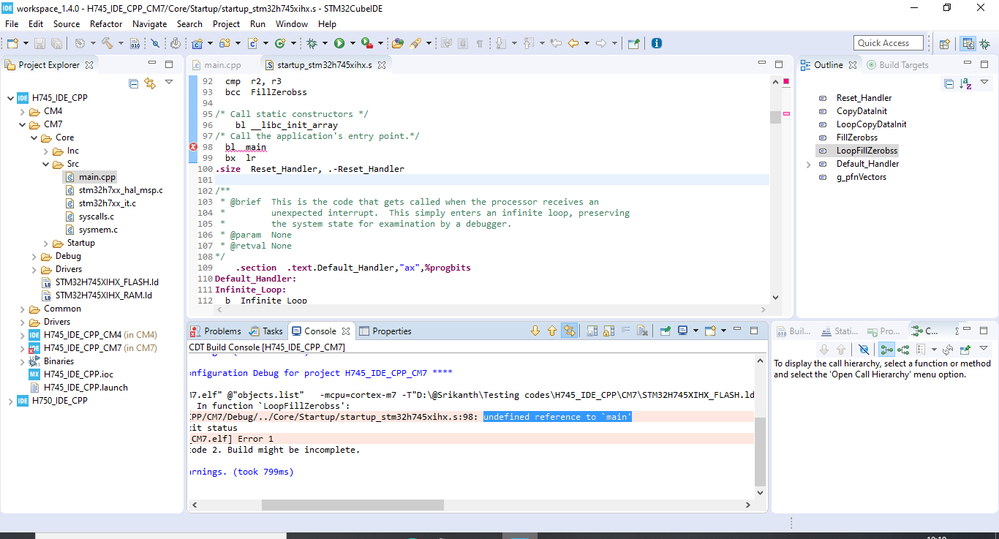The image size is (999, 539).
Task: Maximize the Console panel
Action: pyautogui.click(x=754, y=330)
